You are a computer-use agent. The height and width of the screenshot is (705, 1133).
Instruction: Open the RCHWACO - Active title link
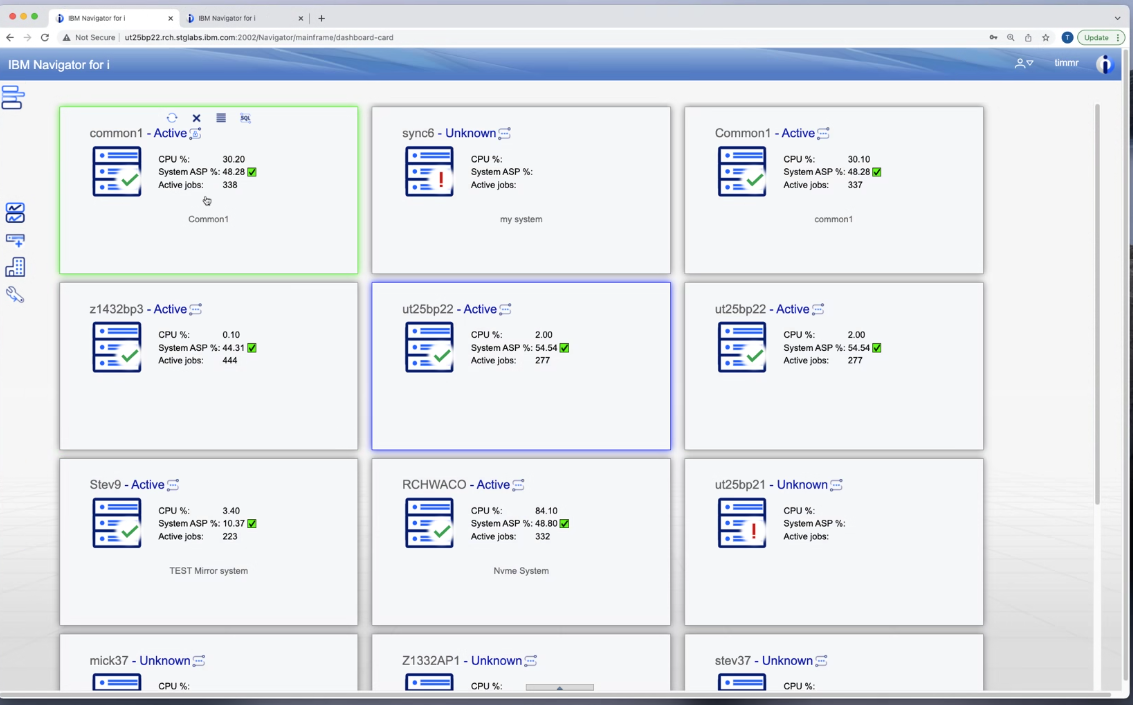tap(456, 485)
